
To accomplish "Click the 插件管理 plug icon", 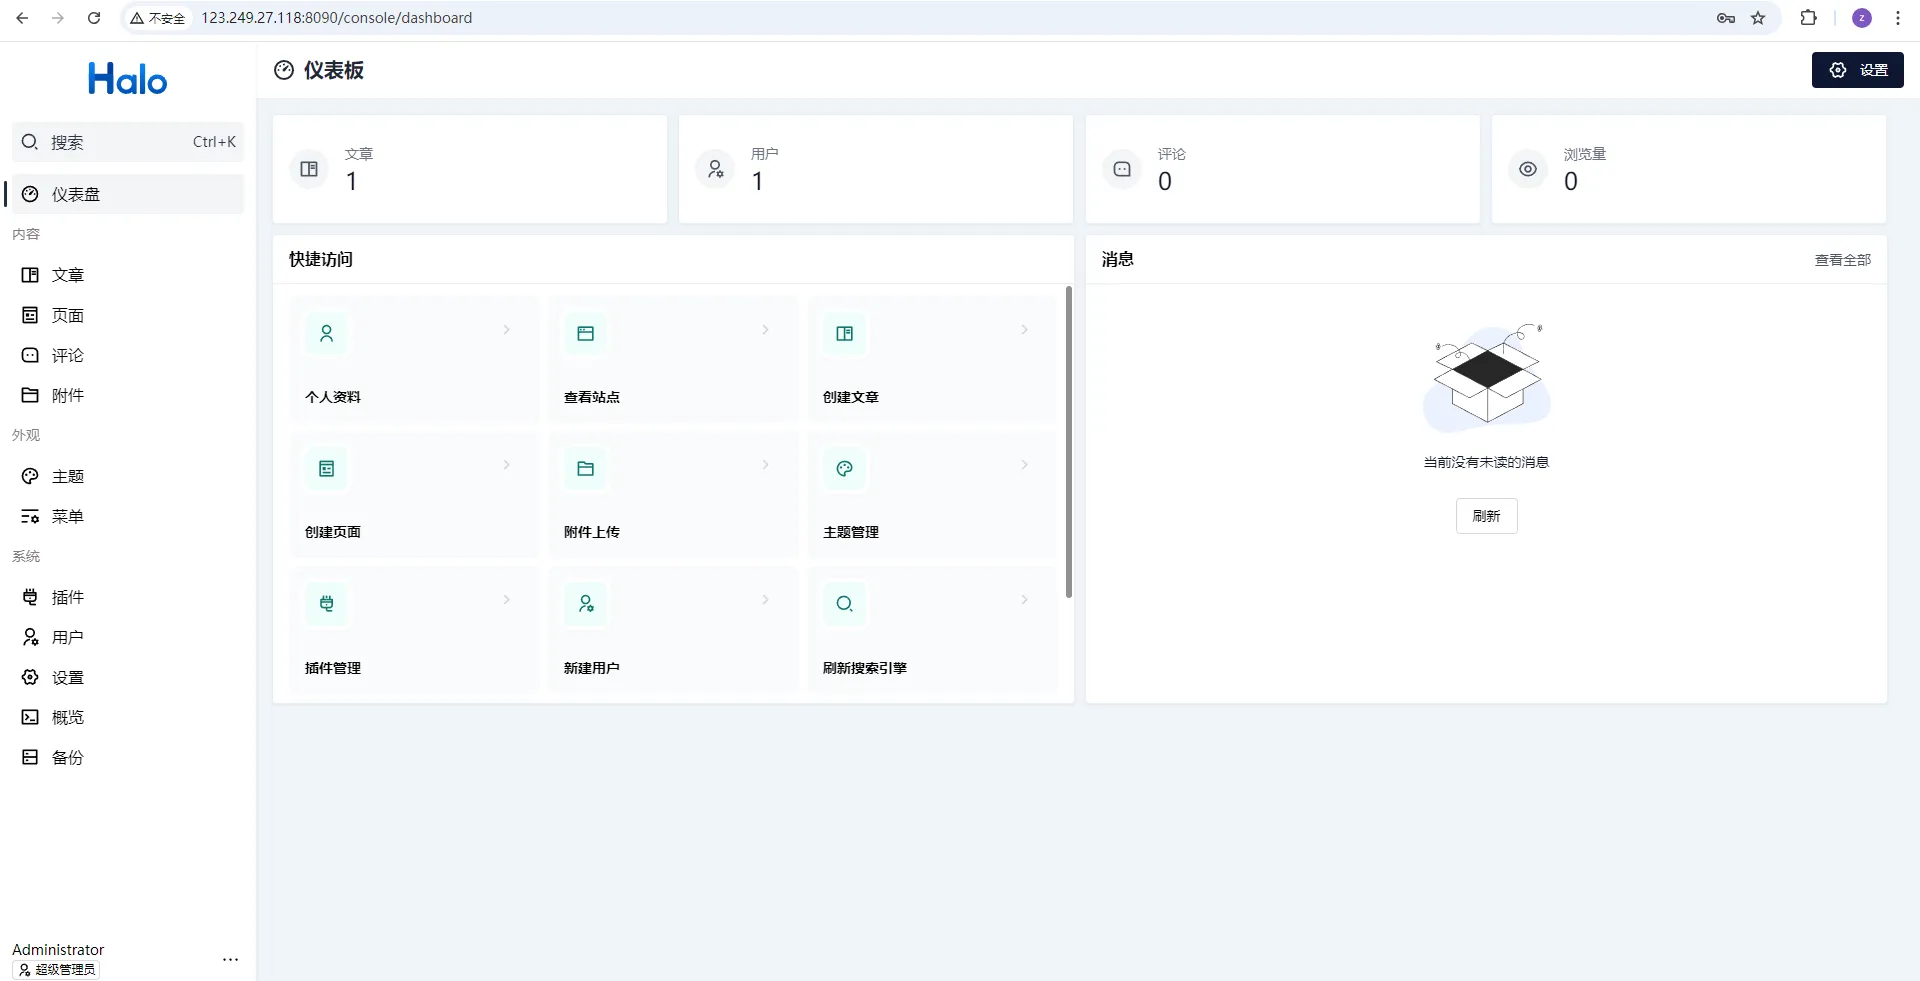I will click(326, 603).
